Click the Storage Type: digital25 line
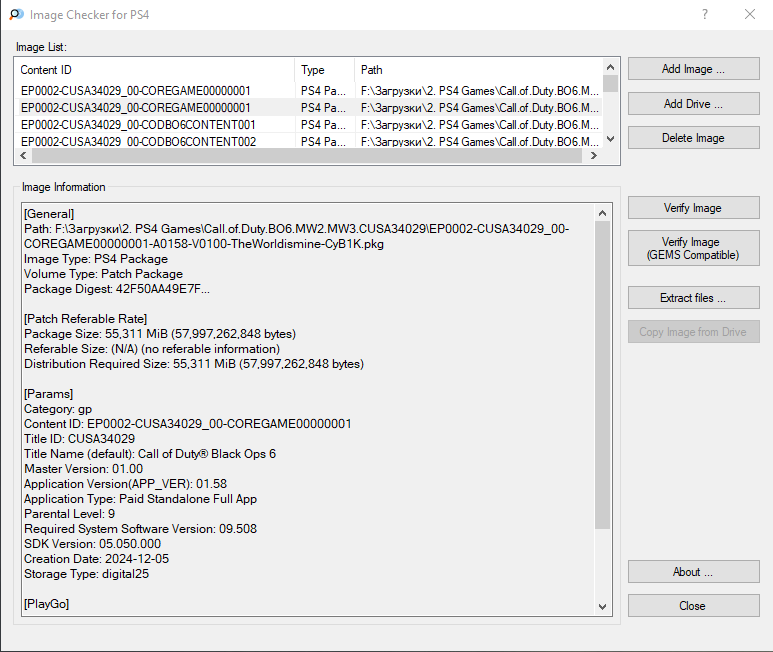This screenshot has height=652, width=773. tap(86, 574)
